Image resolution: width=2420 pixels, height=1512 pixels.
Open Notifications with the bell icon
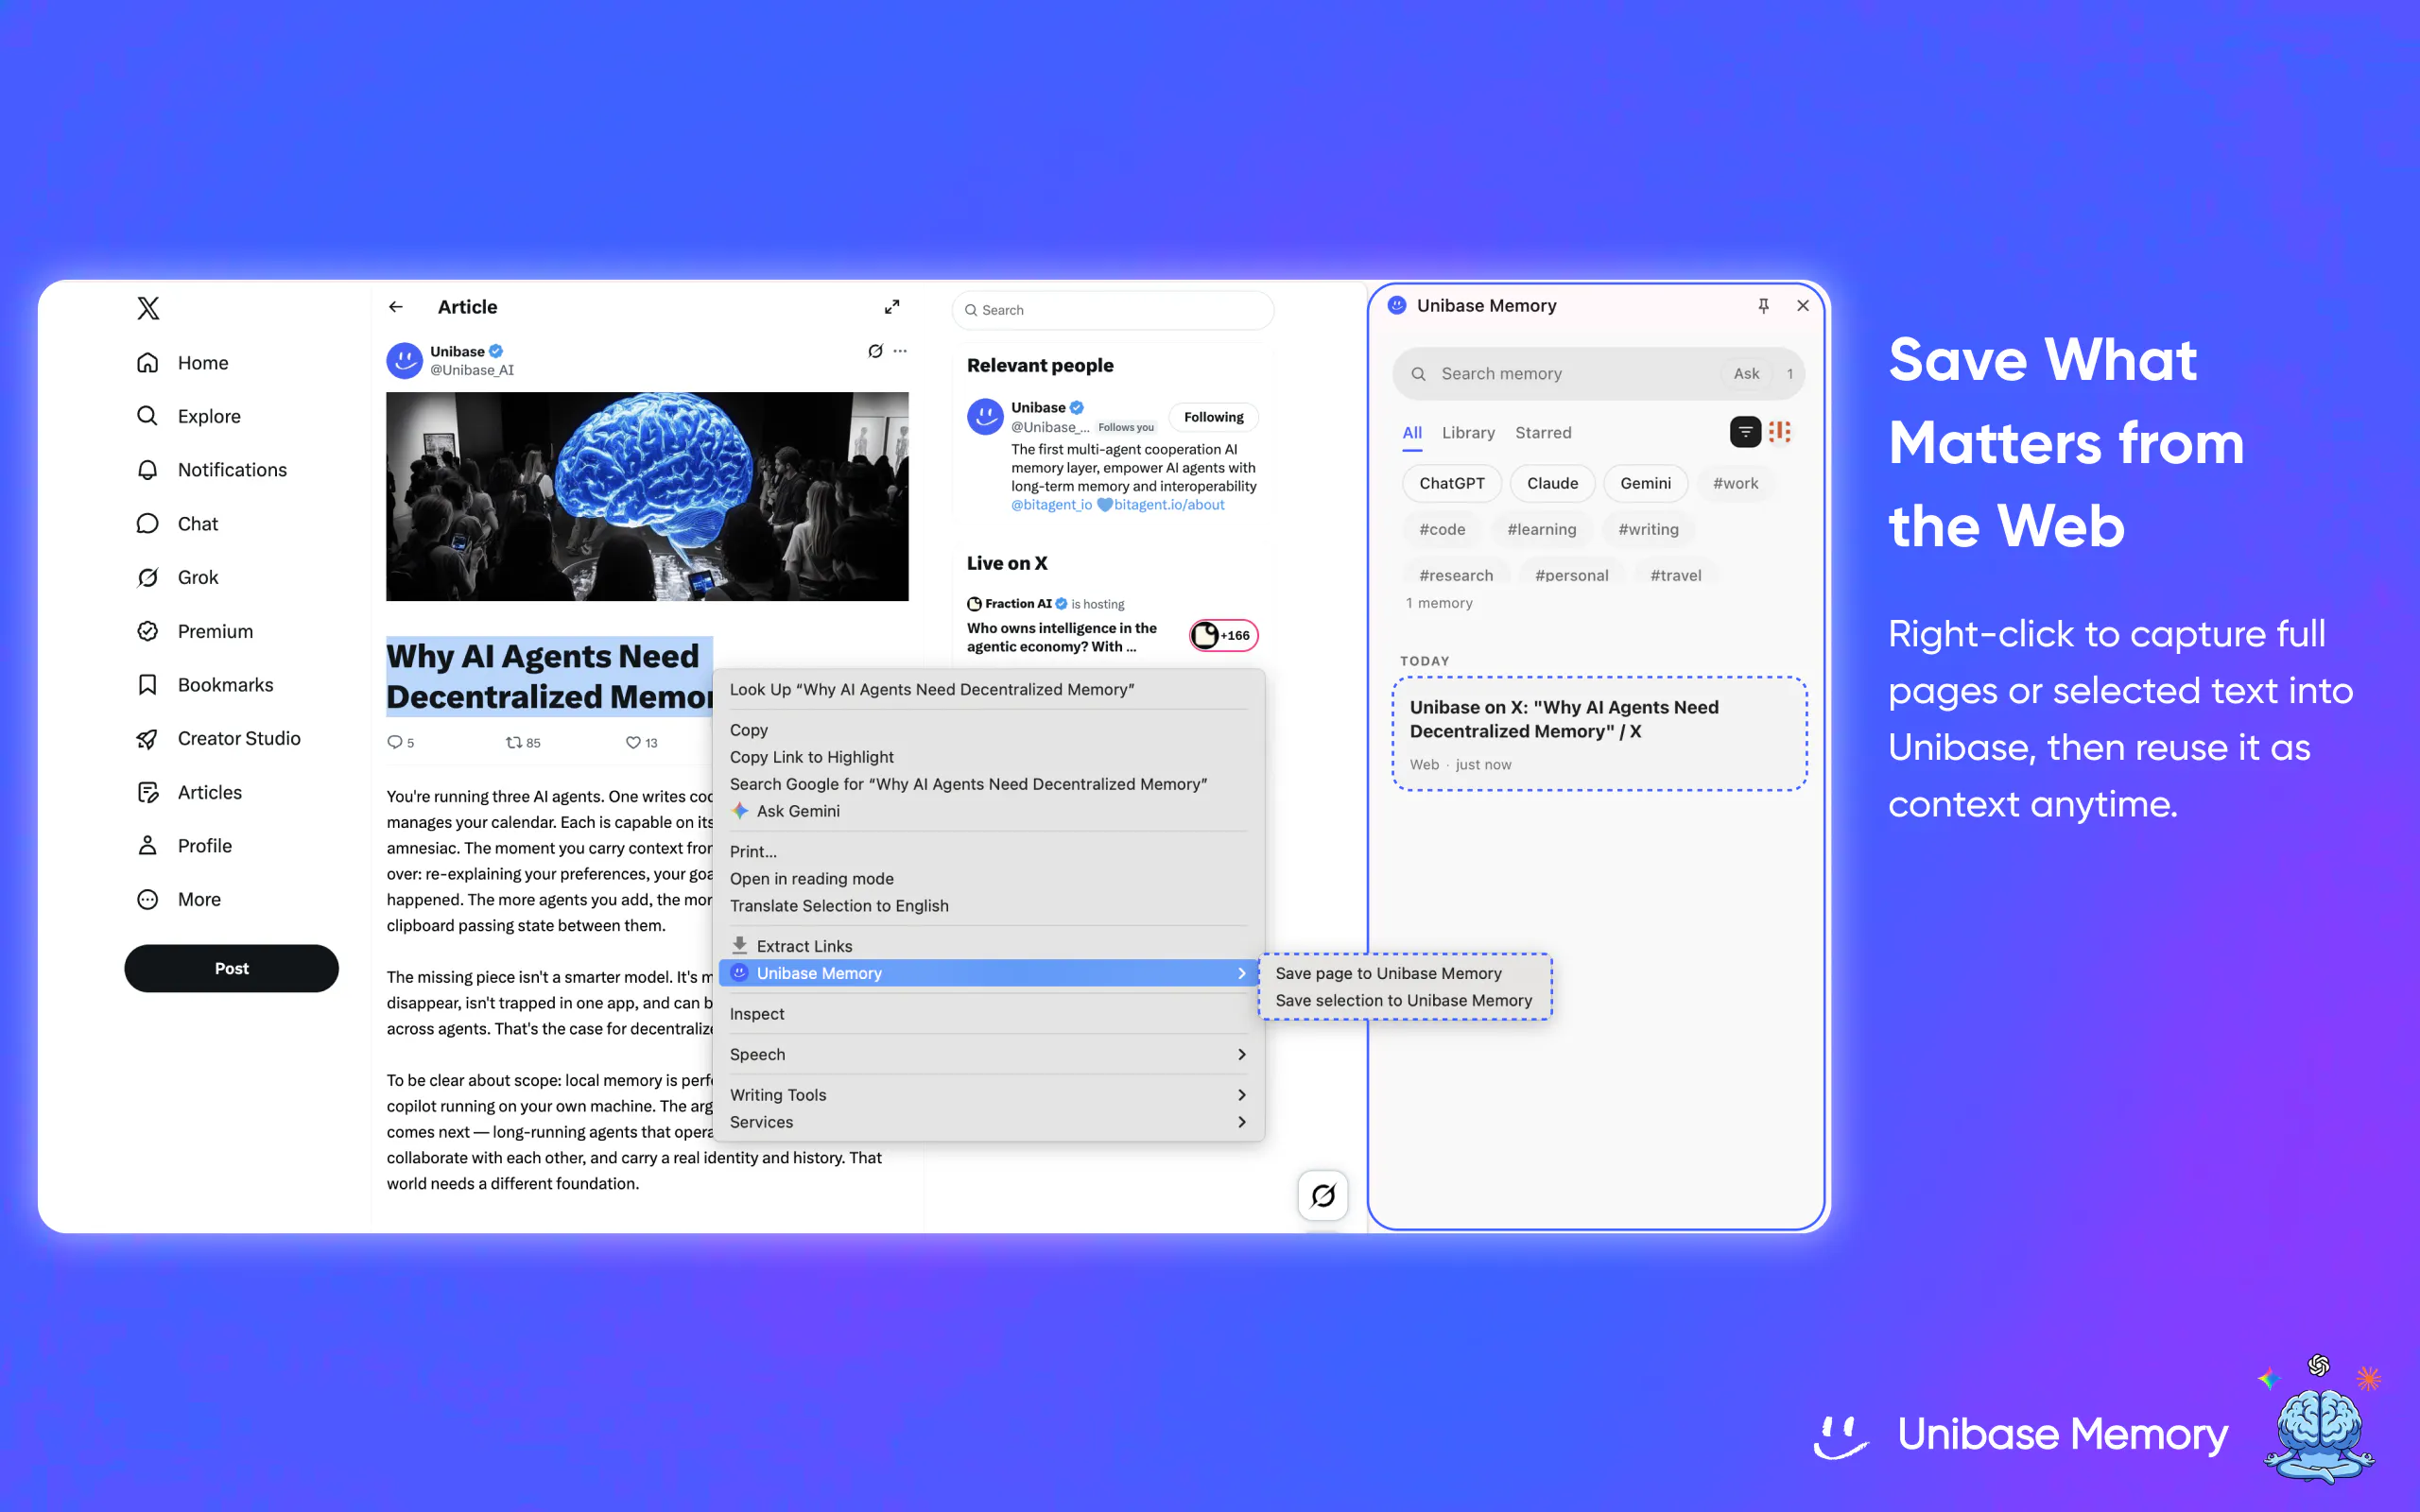[147, 470]
